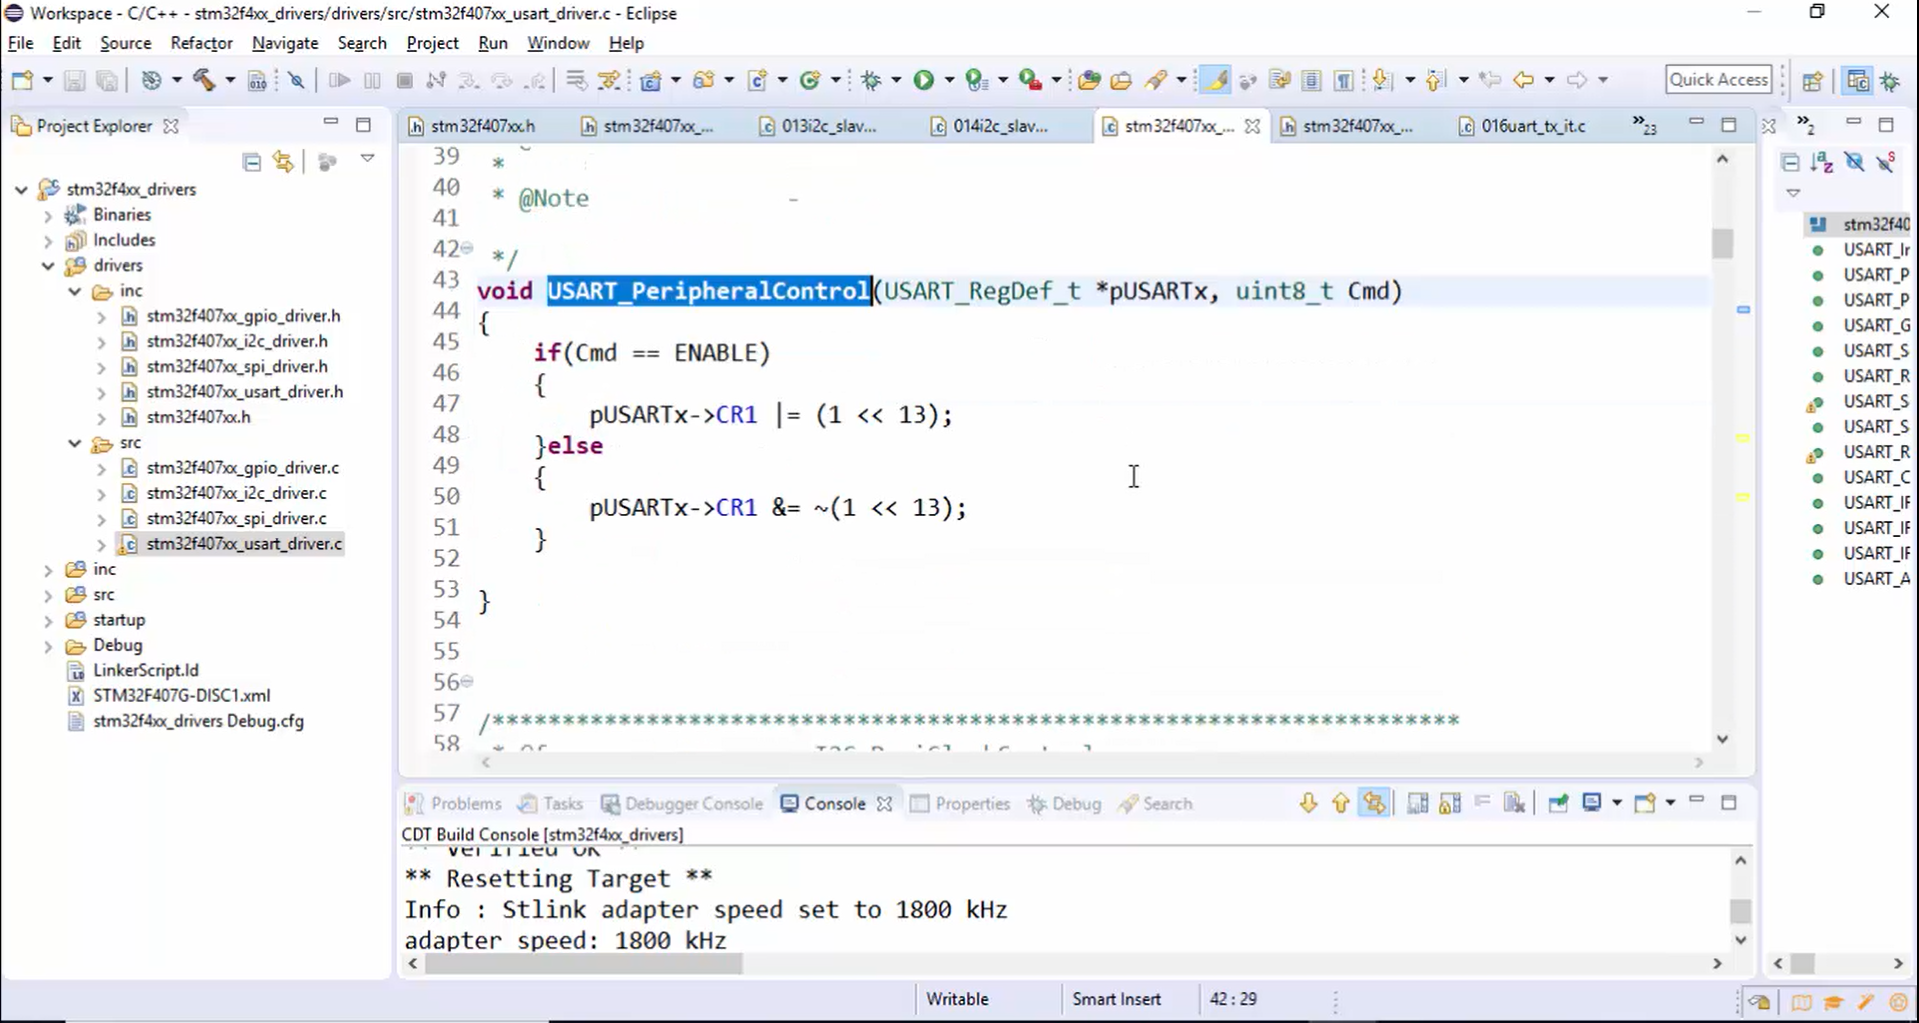
Task: Close the active stm32f407xx editor tab
Action: tap(1252, 126)
